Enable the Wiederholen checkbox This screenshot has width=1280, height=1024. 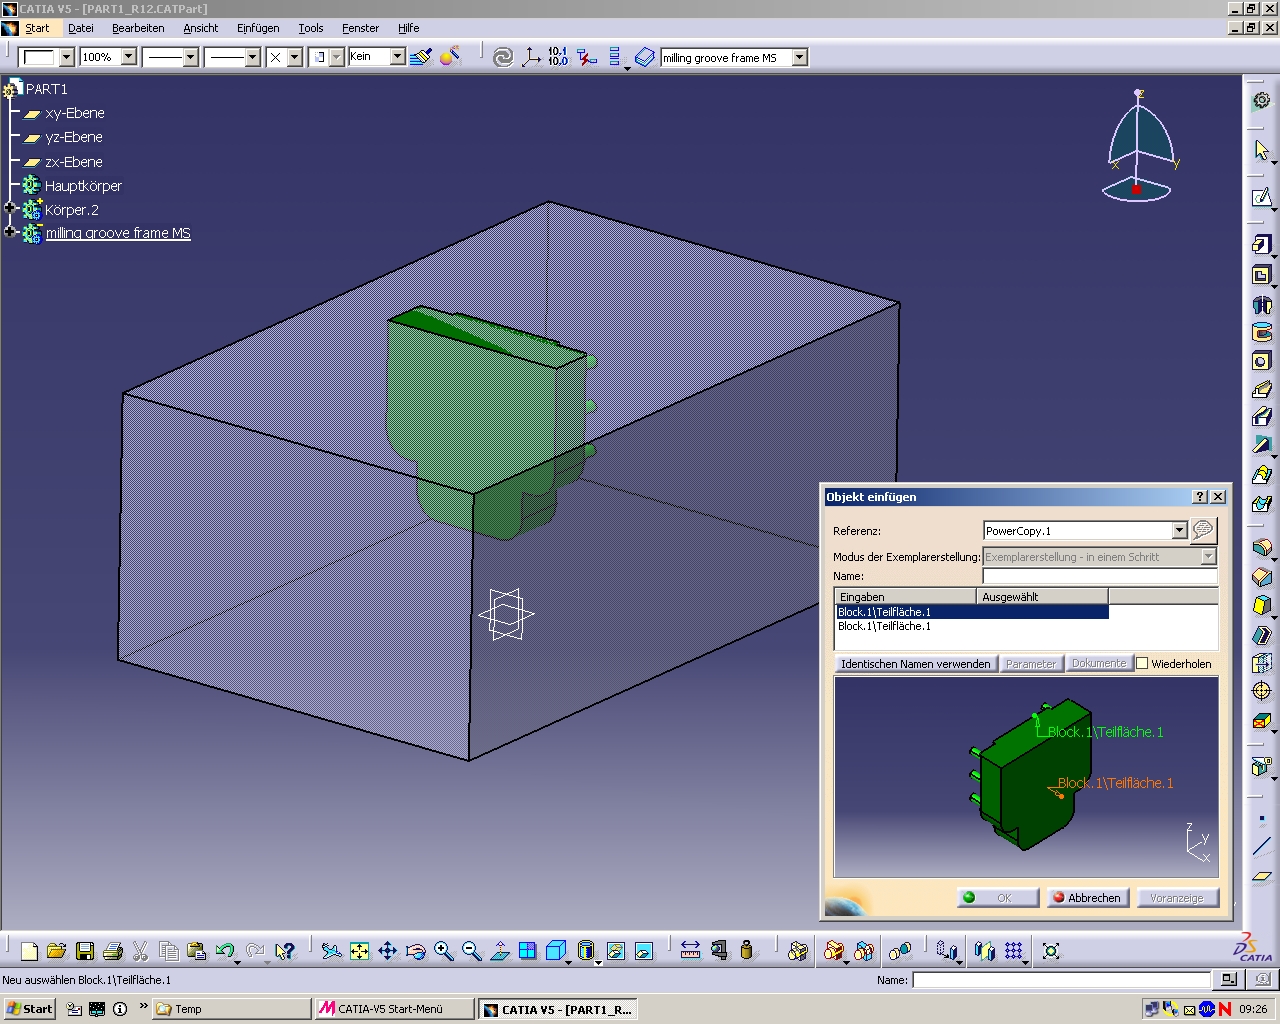tap(1142, 663)
